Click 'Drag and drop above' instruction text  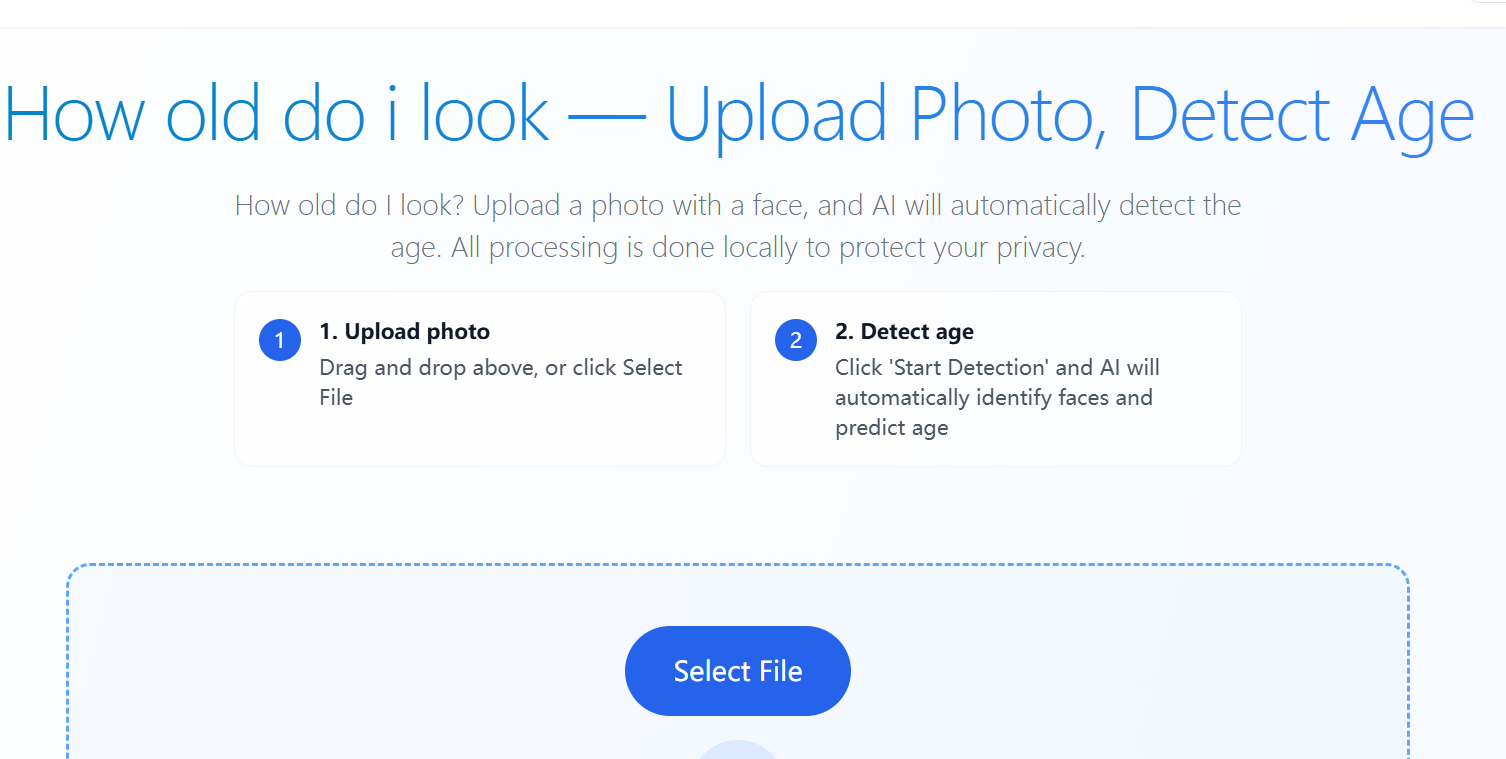[500, 382]
